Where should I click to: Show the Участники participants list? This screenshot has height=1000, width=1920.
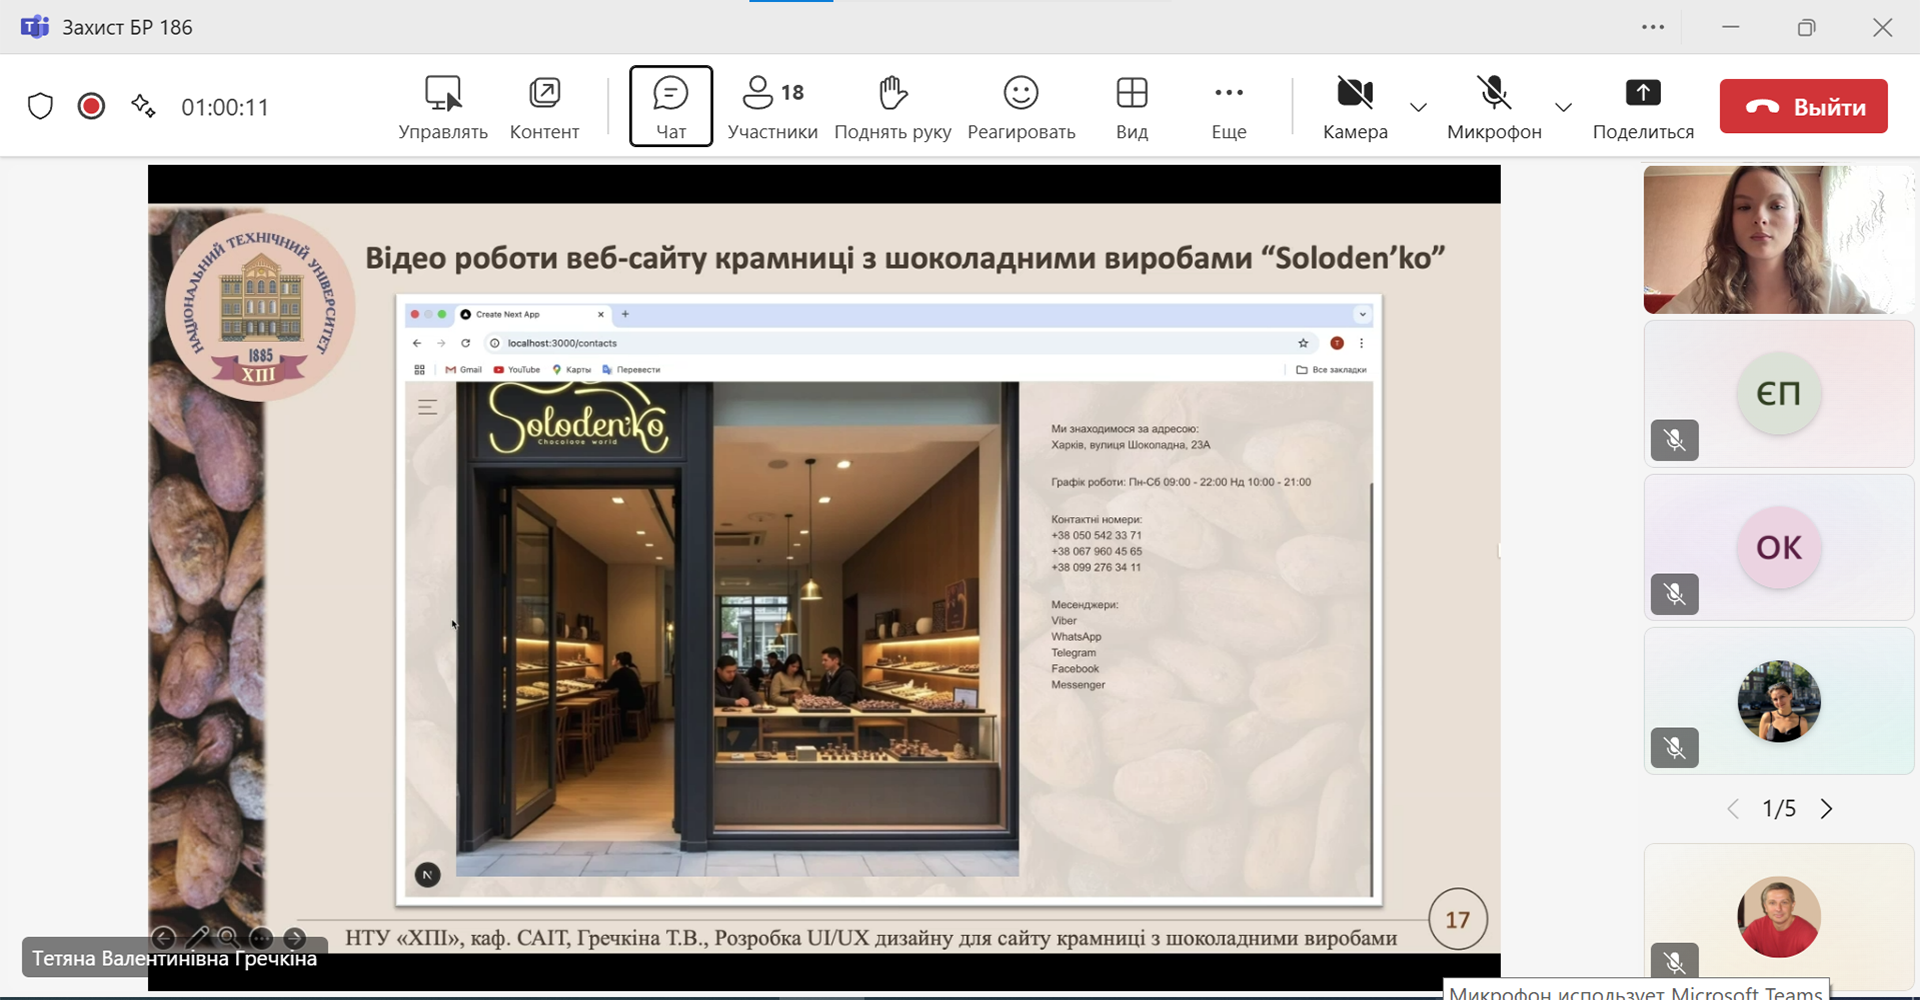tap(772, 106)
